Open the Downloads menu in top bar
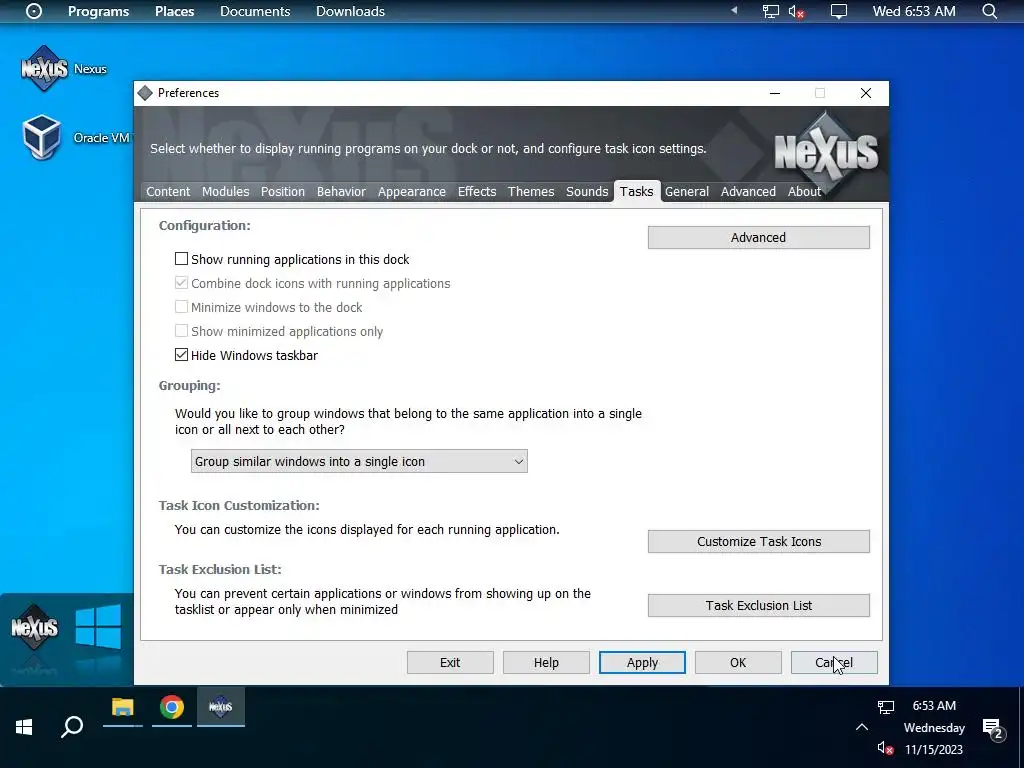This screenshot has height=768, width=1024. tap(350, 11)
